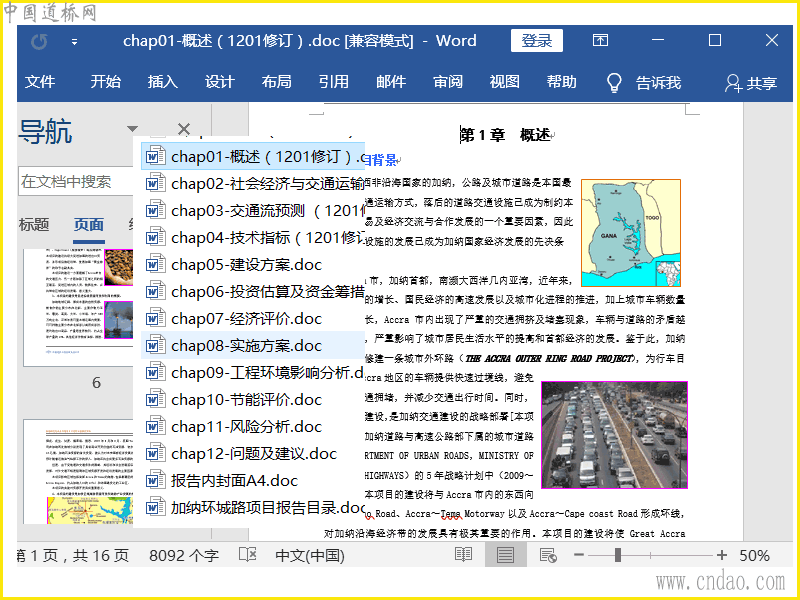Select 报告内封面A4.doc in list

pyautogui.click(x=253, y=481)
